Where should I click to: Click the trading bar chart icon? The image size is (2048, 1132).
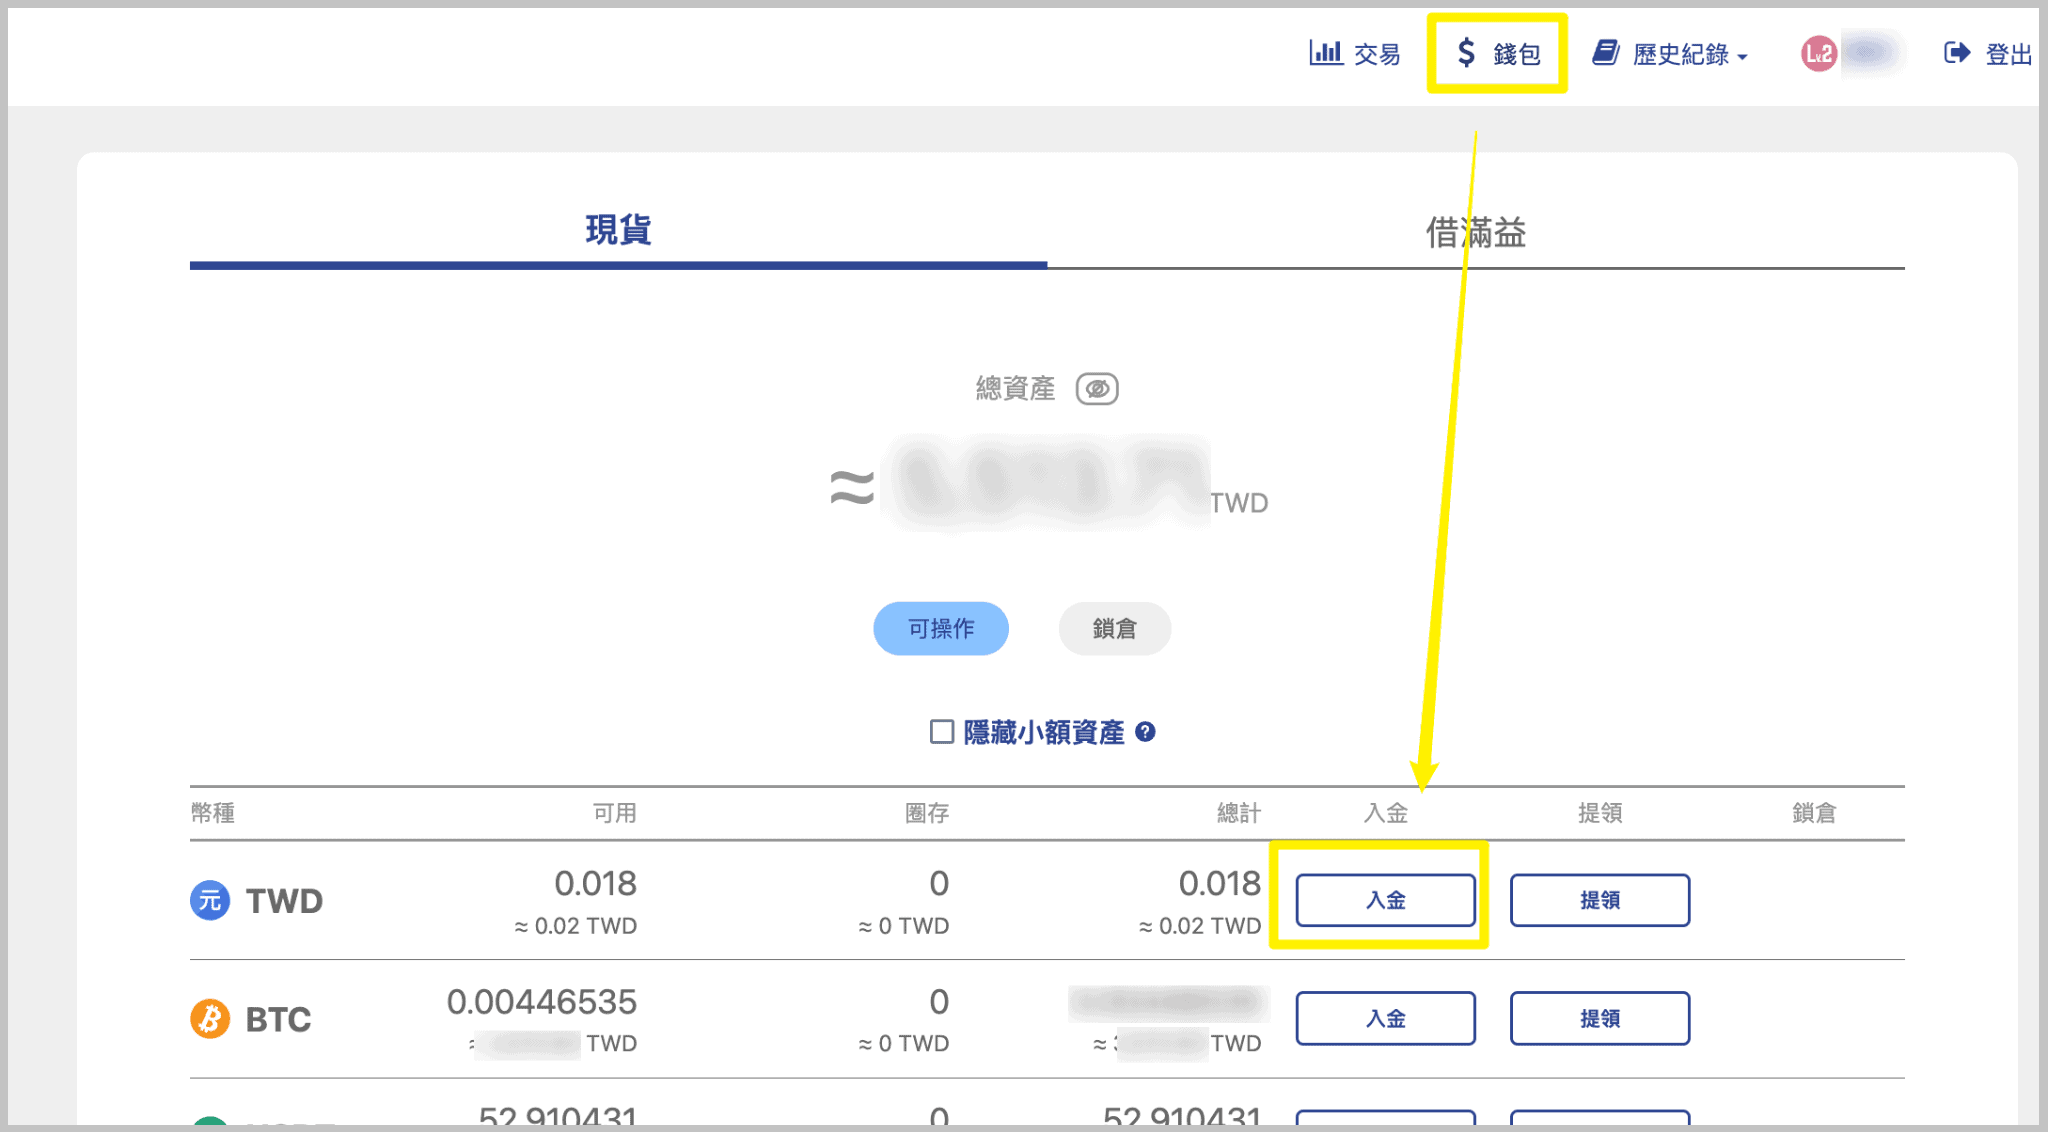click(1325, 53)
